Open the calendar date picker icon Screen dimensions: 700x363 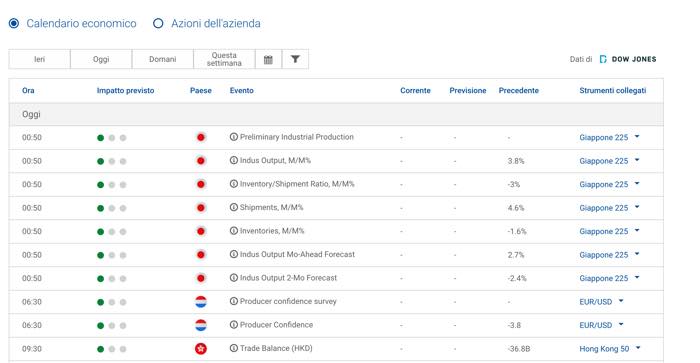(x=268, y=59)
